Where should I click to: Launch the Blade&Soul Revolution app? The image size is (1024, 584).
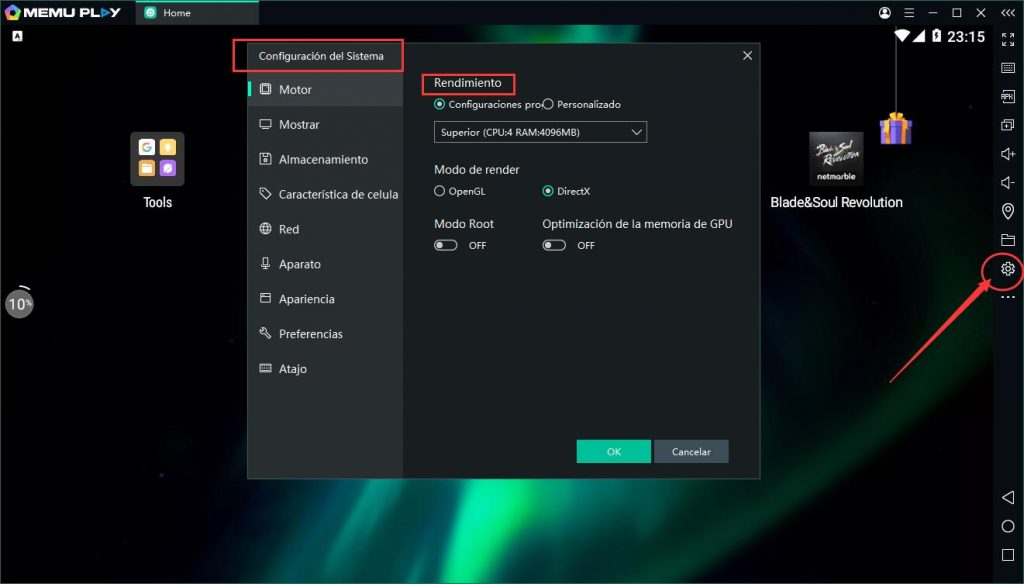tap(836, 158)
